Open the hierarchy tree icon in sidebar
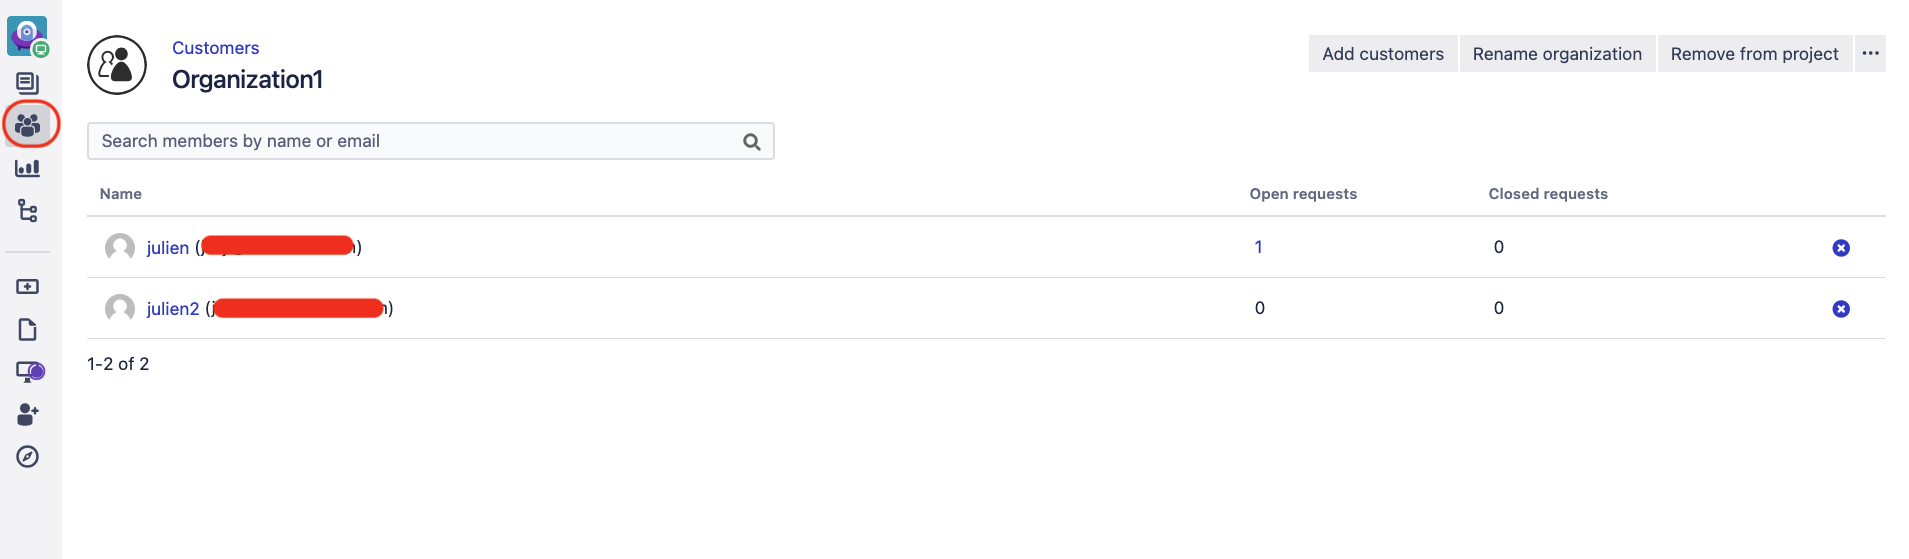This screenshot has width=1909, height=559. pyautogui.click(x=28, y=211)
